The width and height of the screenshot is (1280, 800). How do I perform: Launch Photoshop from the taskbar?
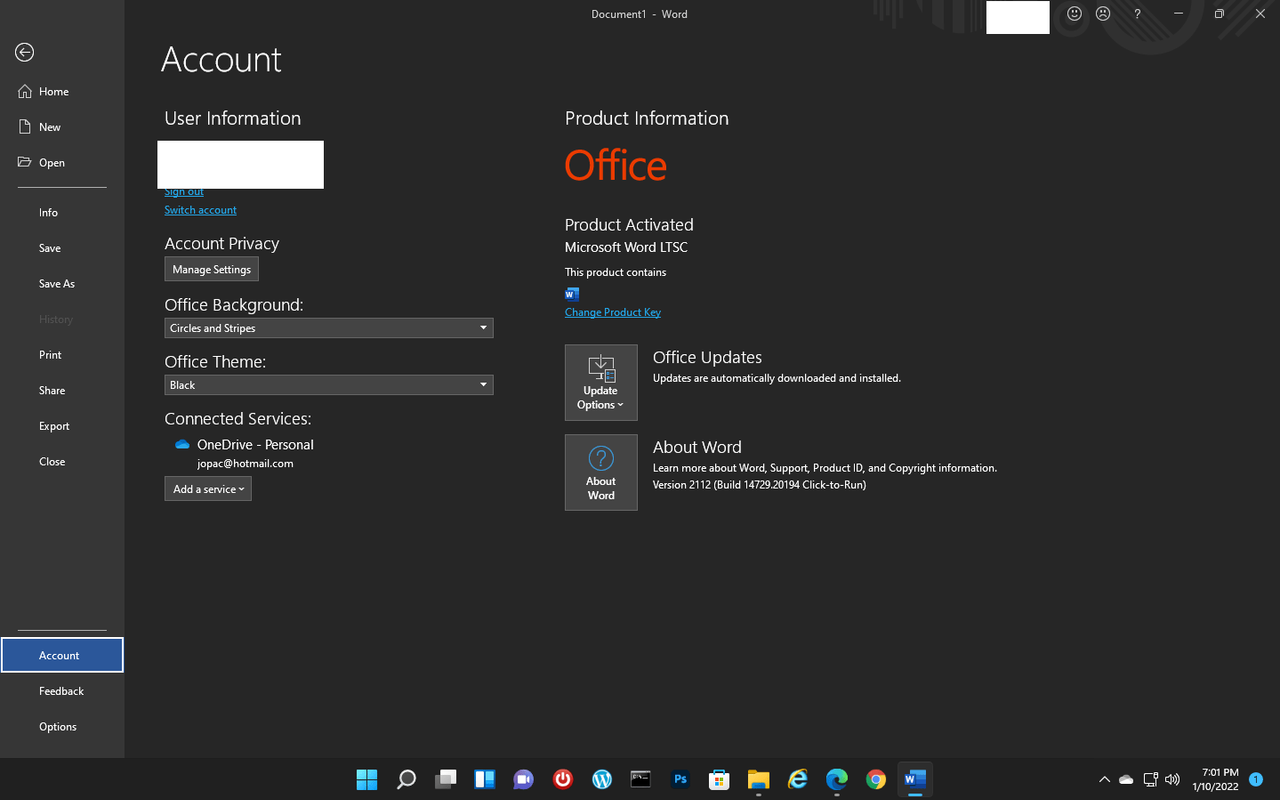click(680, 779)
